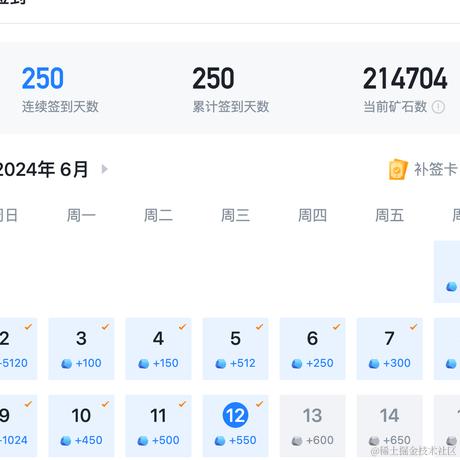Screen dimensions: 460x460
Task: Click the ore icon beside +250
Action: pyautogui.click(x=297, y=364)
